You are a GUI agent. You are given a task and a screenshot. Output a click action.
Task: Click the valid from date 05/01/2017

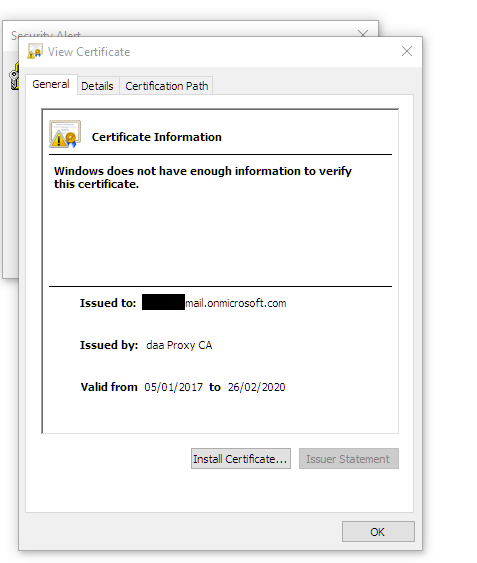tap(173, 387)
